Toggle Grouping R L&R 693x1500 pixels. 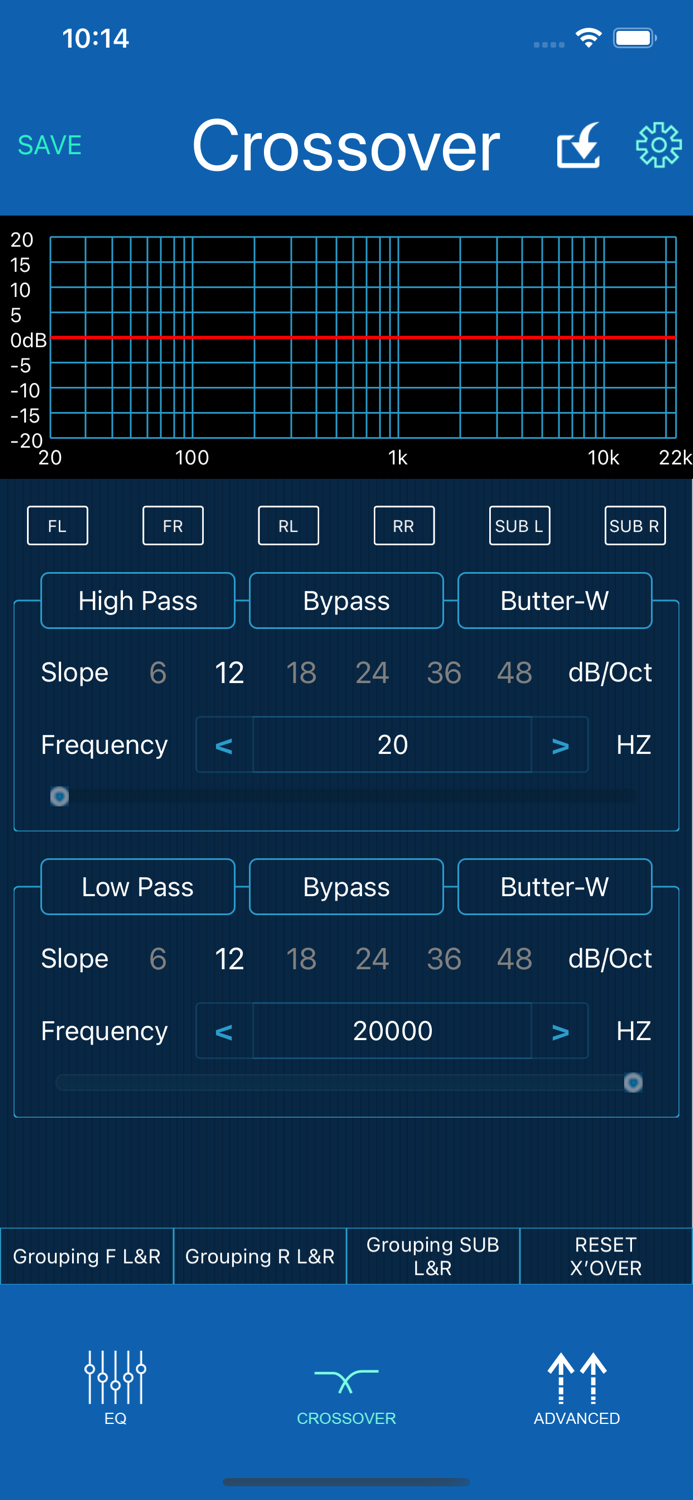[260, 1257]
